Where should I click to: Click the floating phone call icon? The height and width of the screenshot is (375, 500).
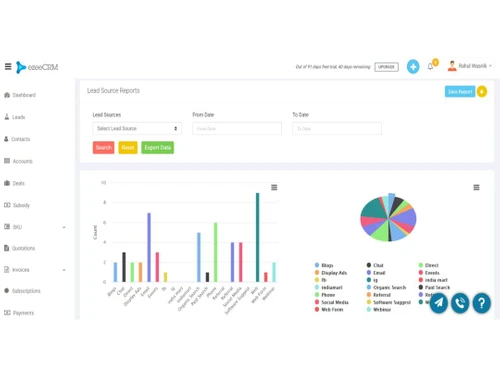point(460,303)
